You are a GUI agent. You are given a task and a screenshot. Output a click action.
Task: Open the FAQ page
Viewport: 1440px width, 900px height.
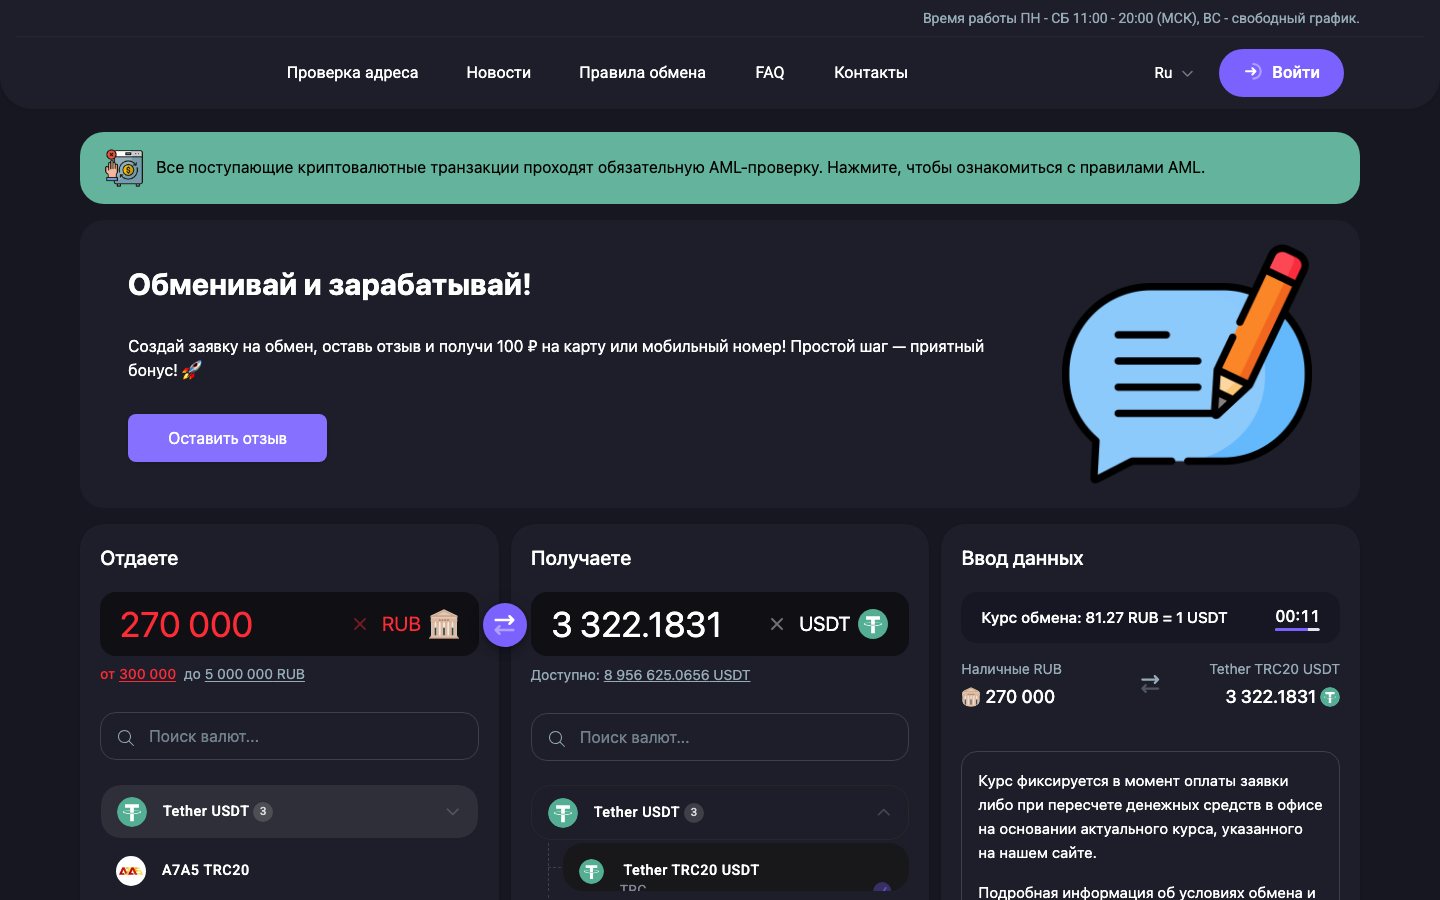tap(769, 72)
